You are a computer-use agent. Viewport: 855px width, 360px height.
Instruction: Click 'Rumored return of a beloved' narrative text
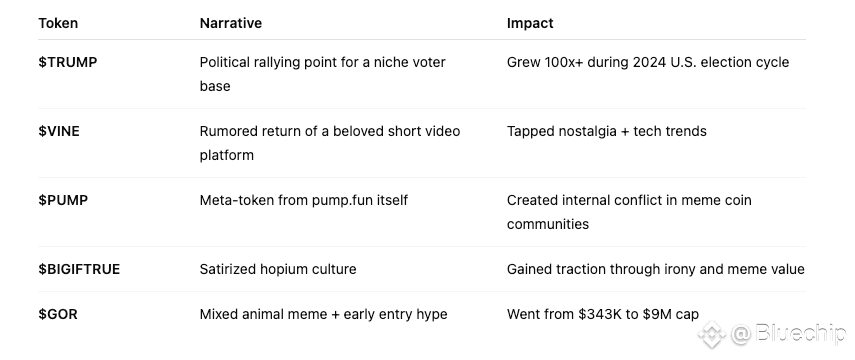coord(330,143)
